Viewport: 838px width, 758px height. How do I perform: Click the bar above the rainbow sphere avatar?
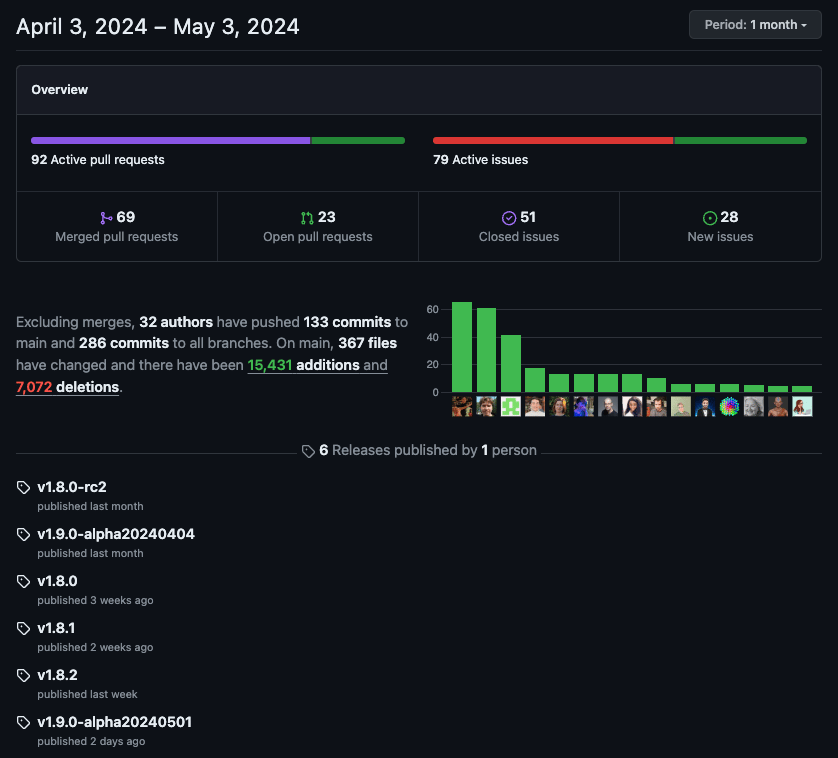click(x=730, y=388)
